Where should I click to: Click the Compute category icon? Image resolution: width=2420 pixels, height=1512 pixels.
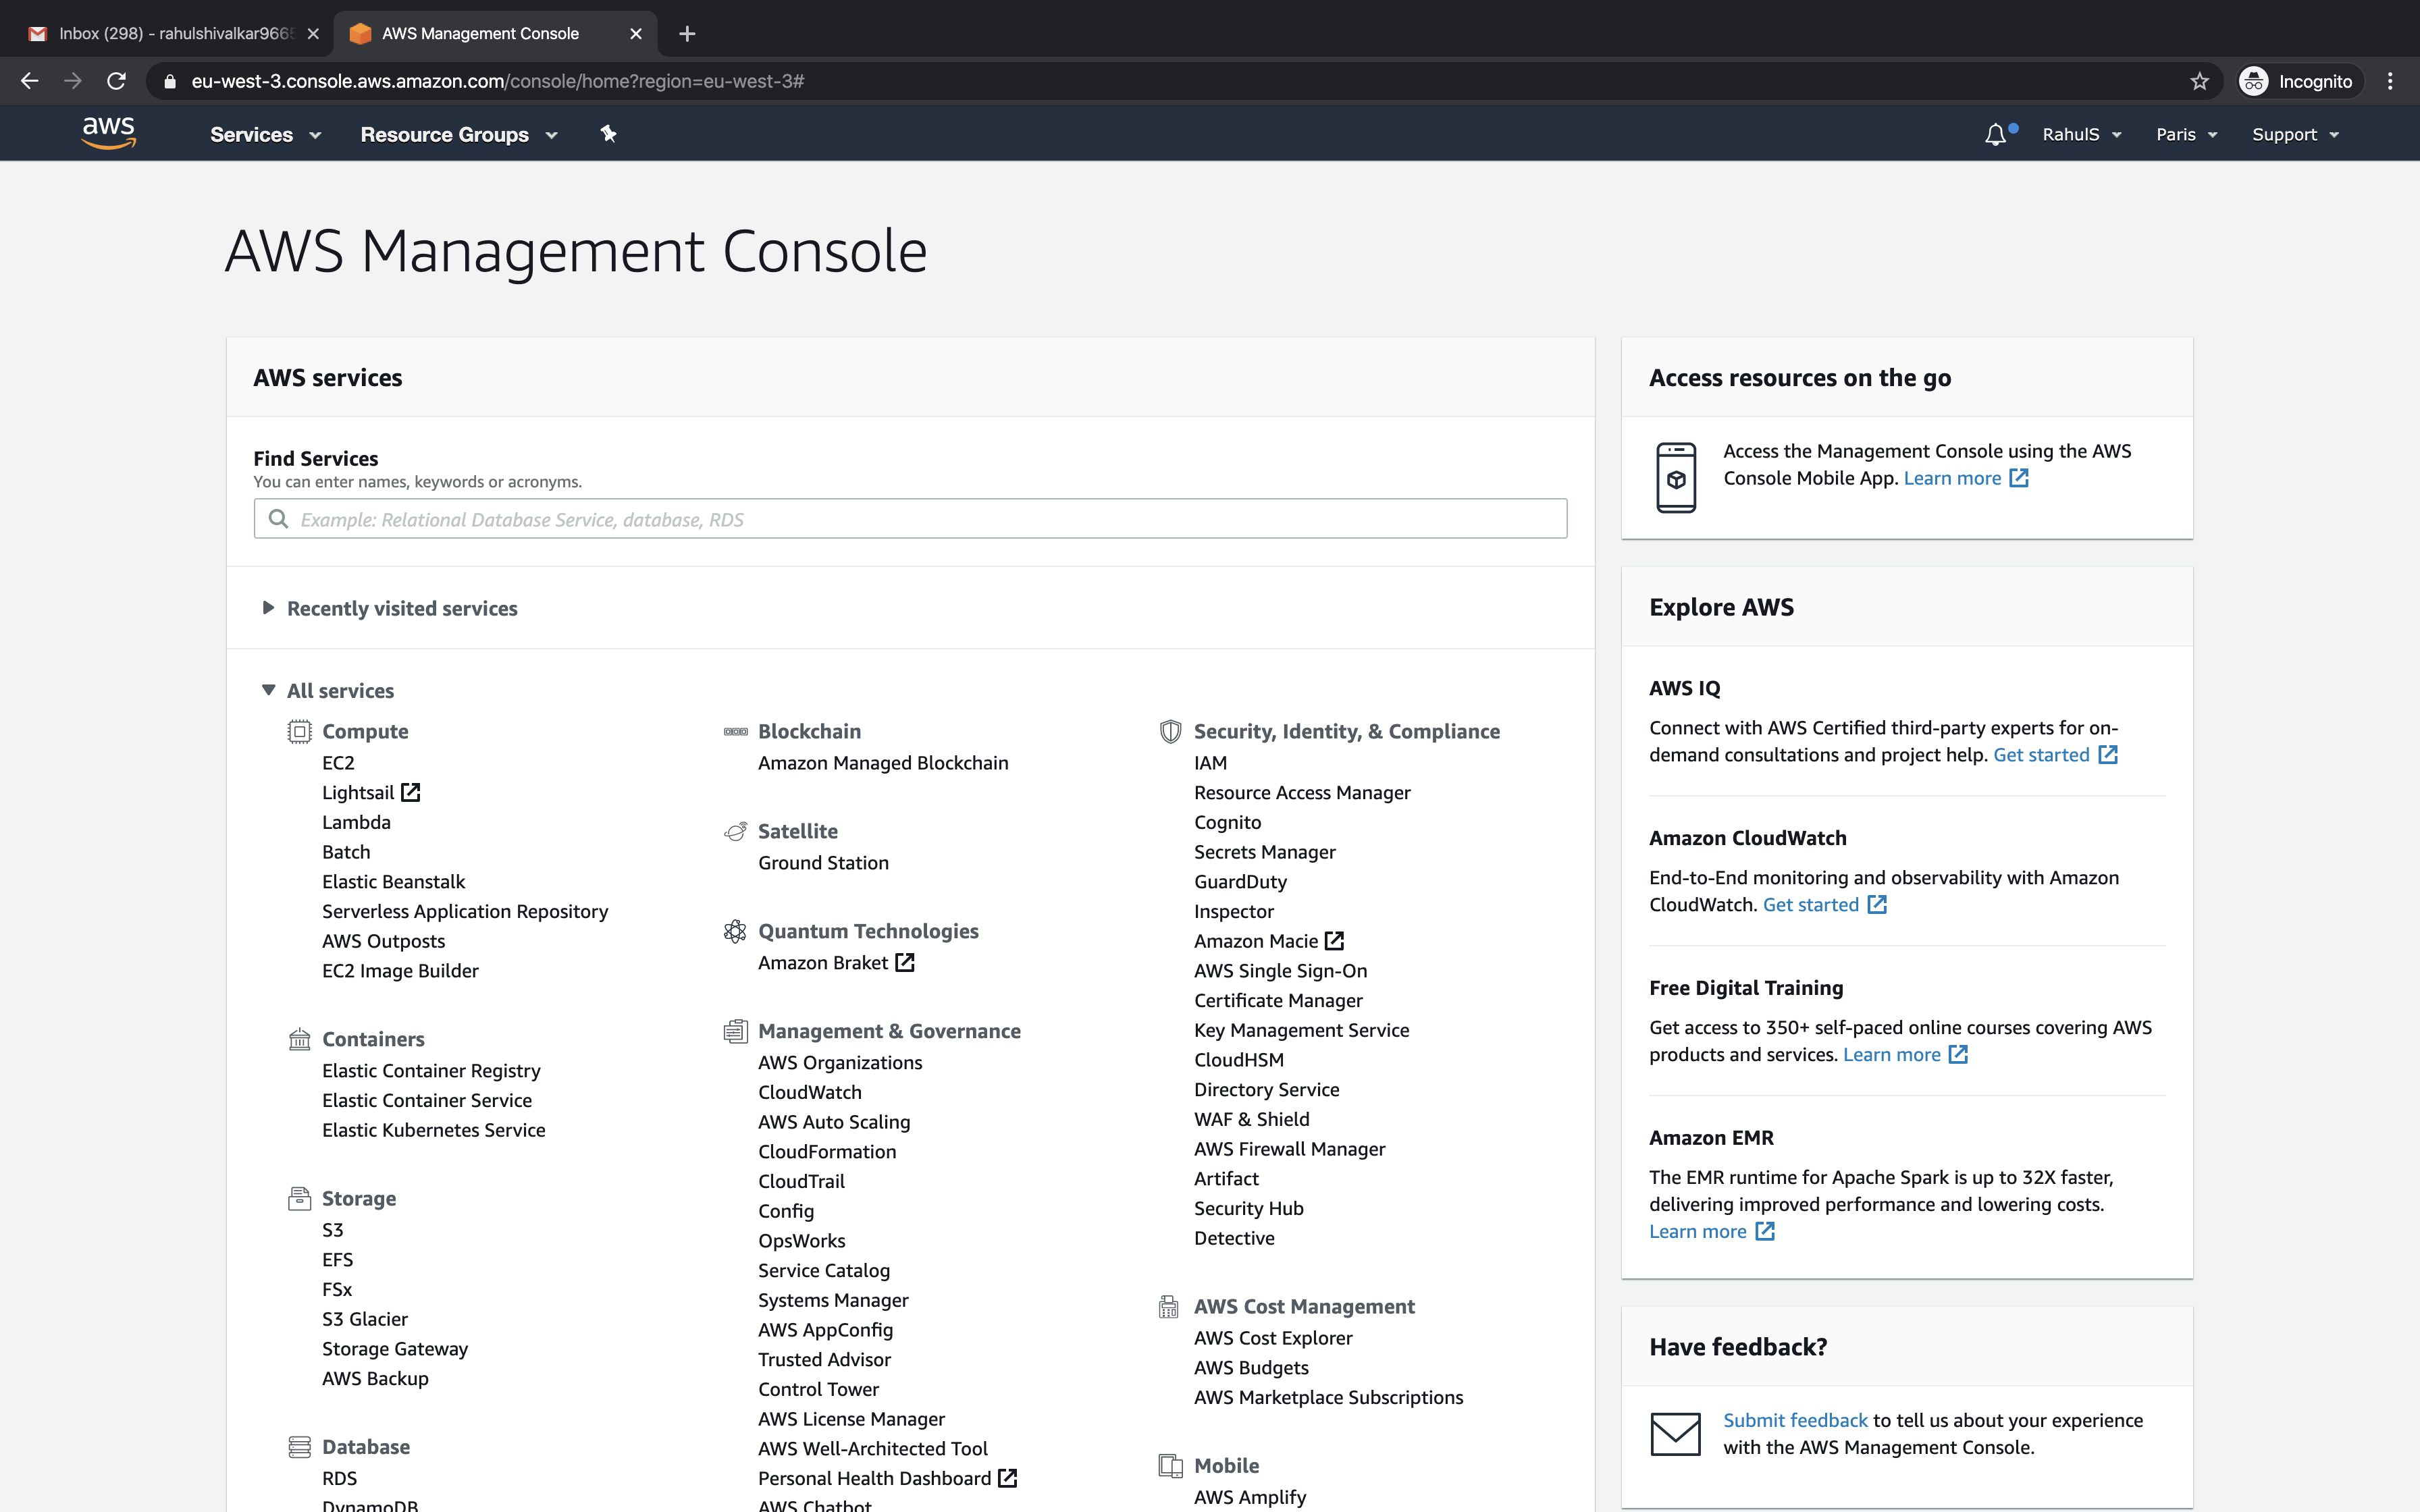click(299, 731)
